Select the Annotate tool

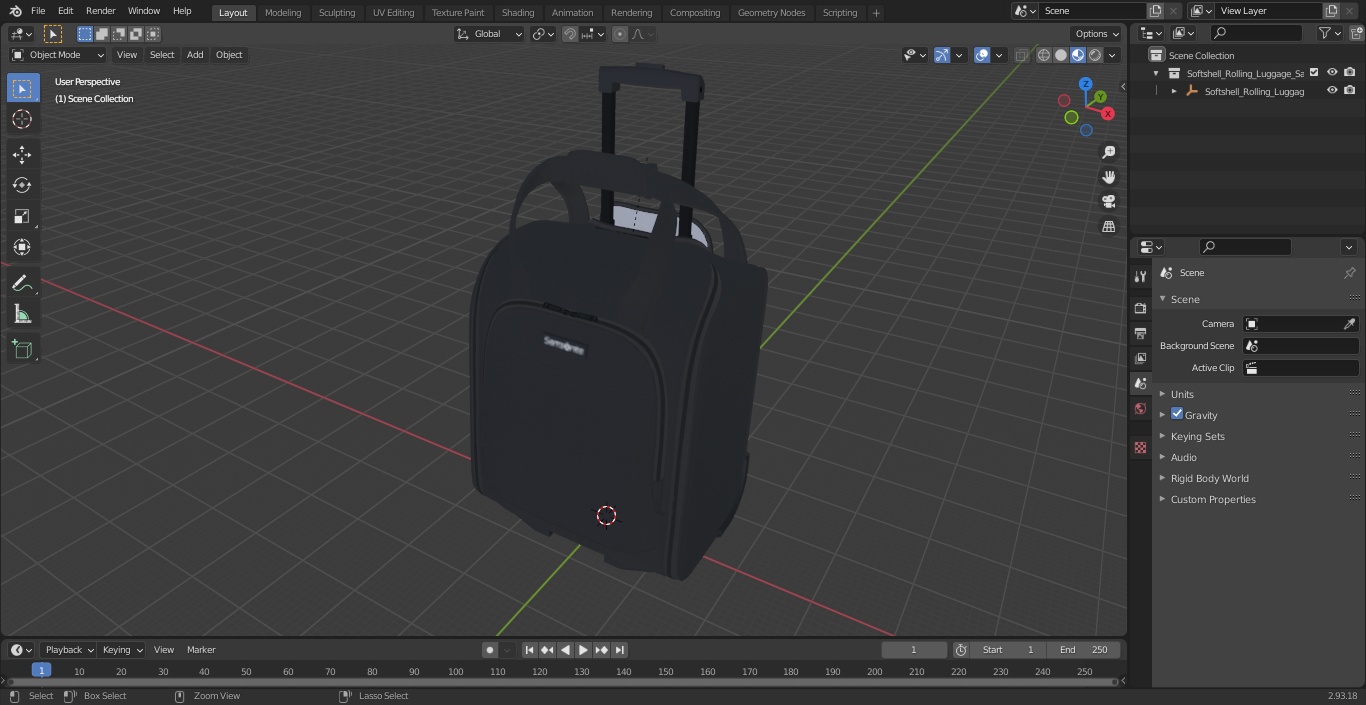22,284
